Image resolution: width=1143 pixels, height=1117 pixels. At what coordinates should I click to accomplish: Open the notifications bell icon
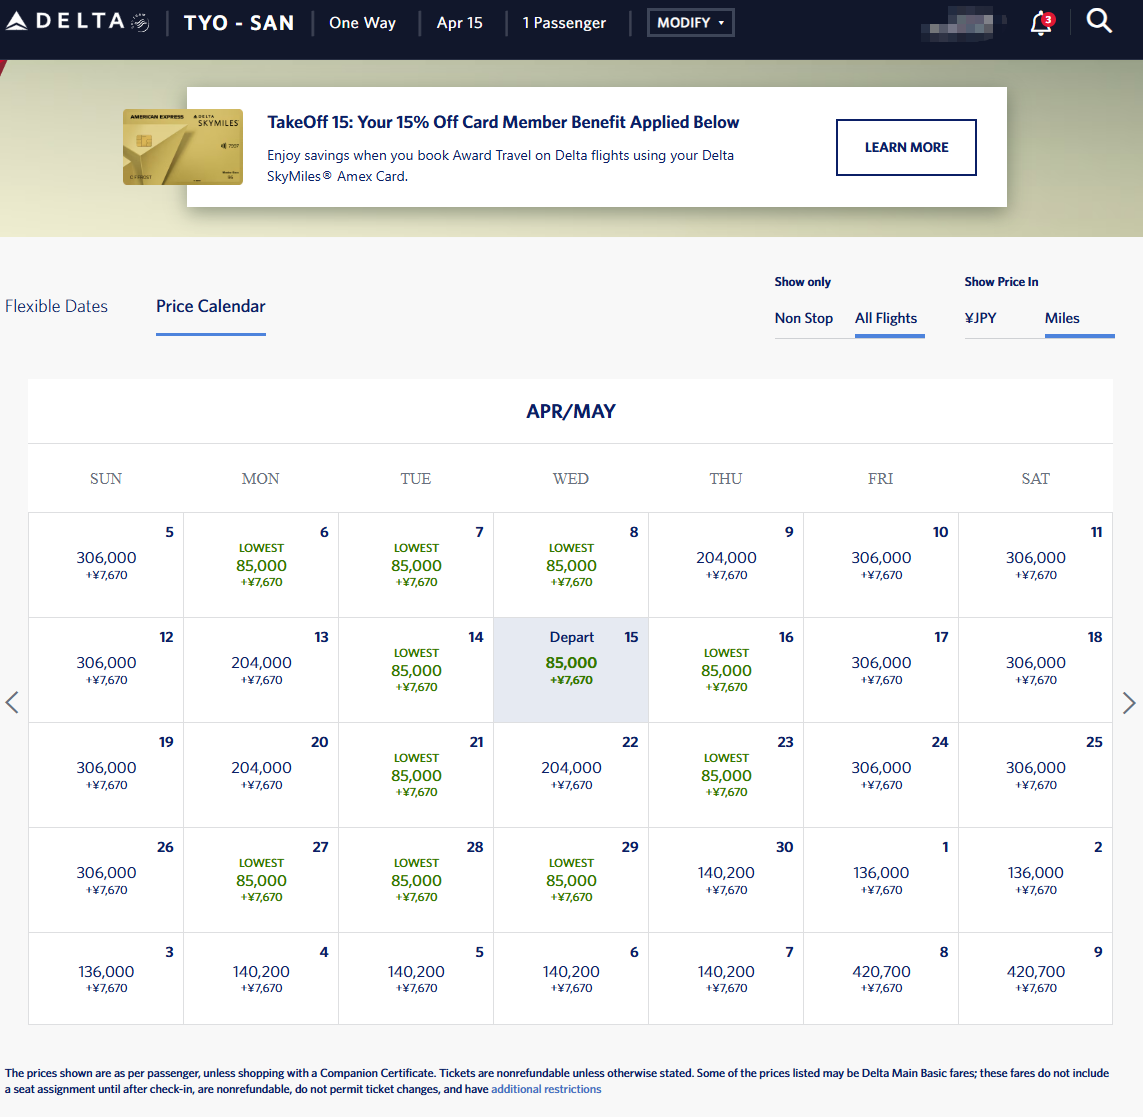click(1042, 23)
